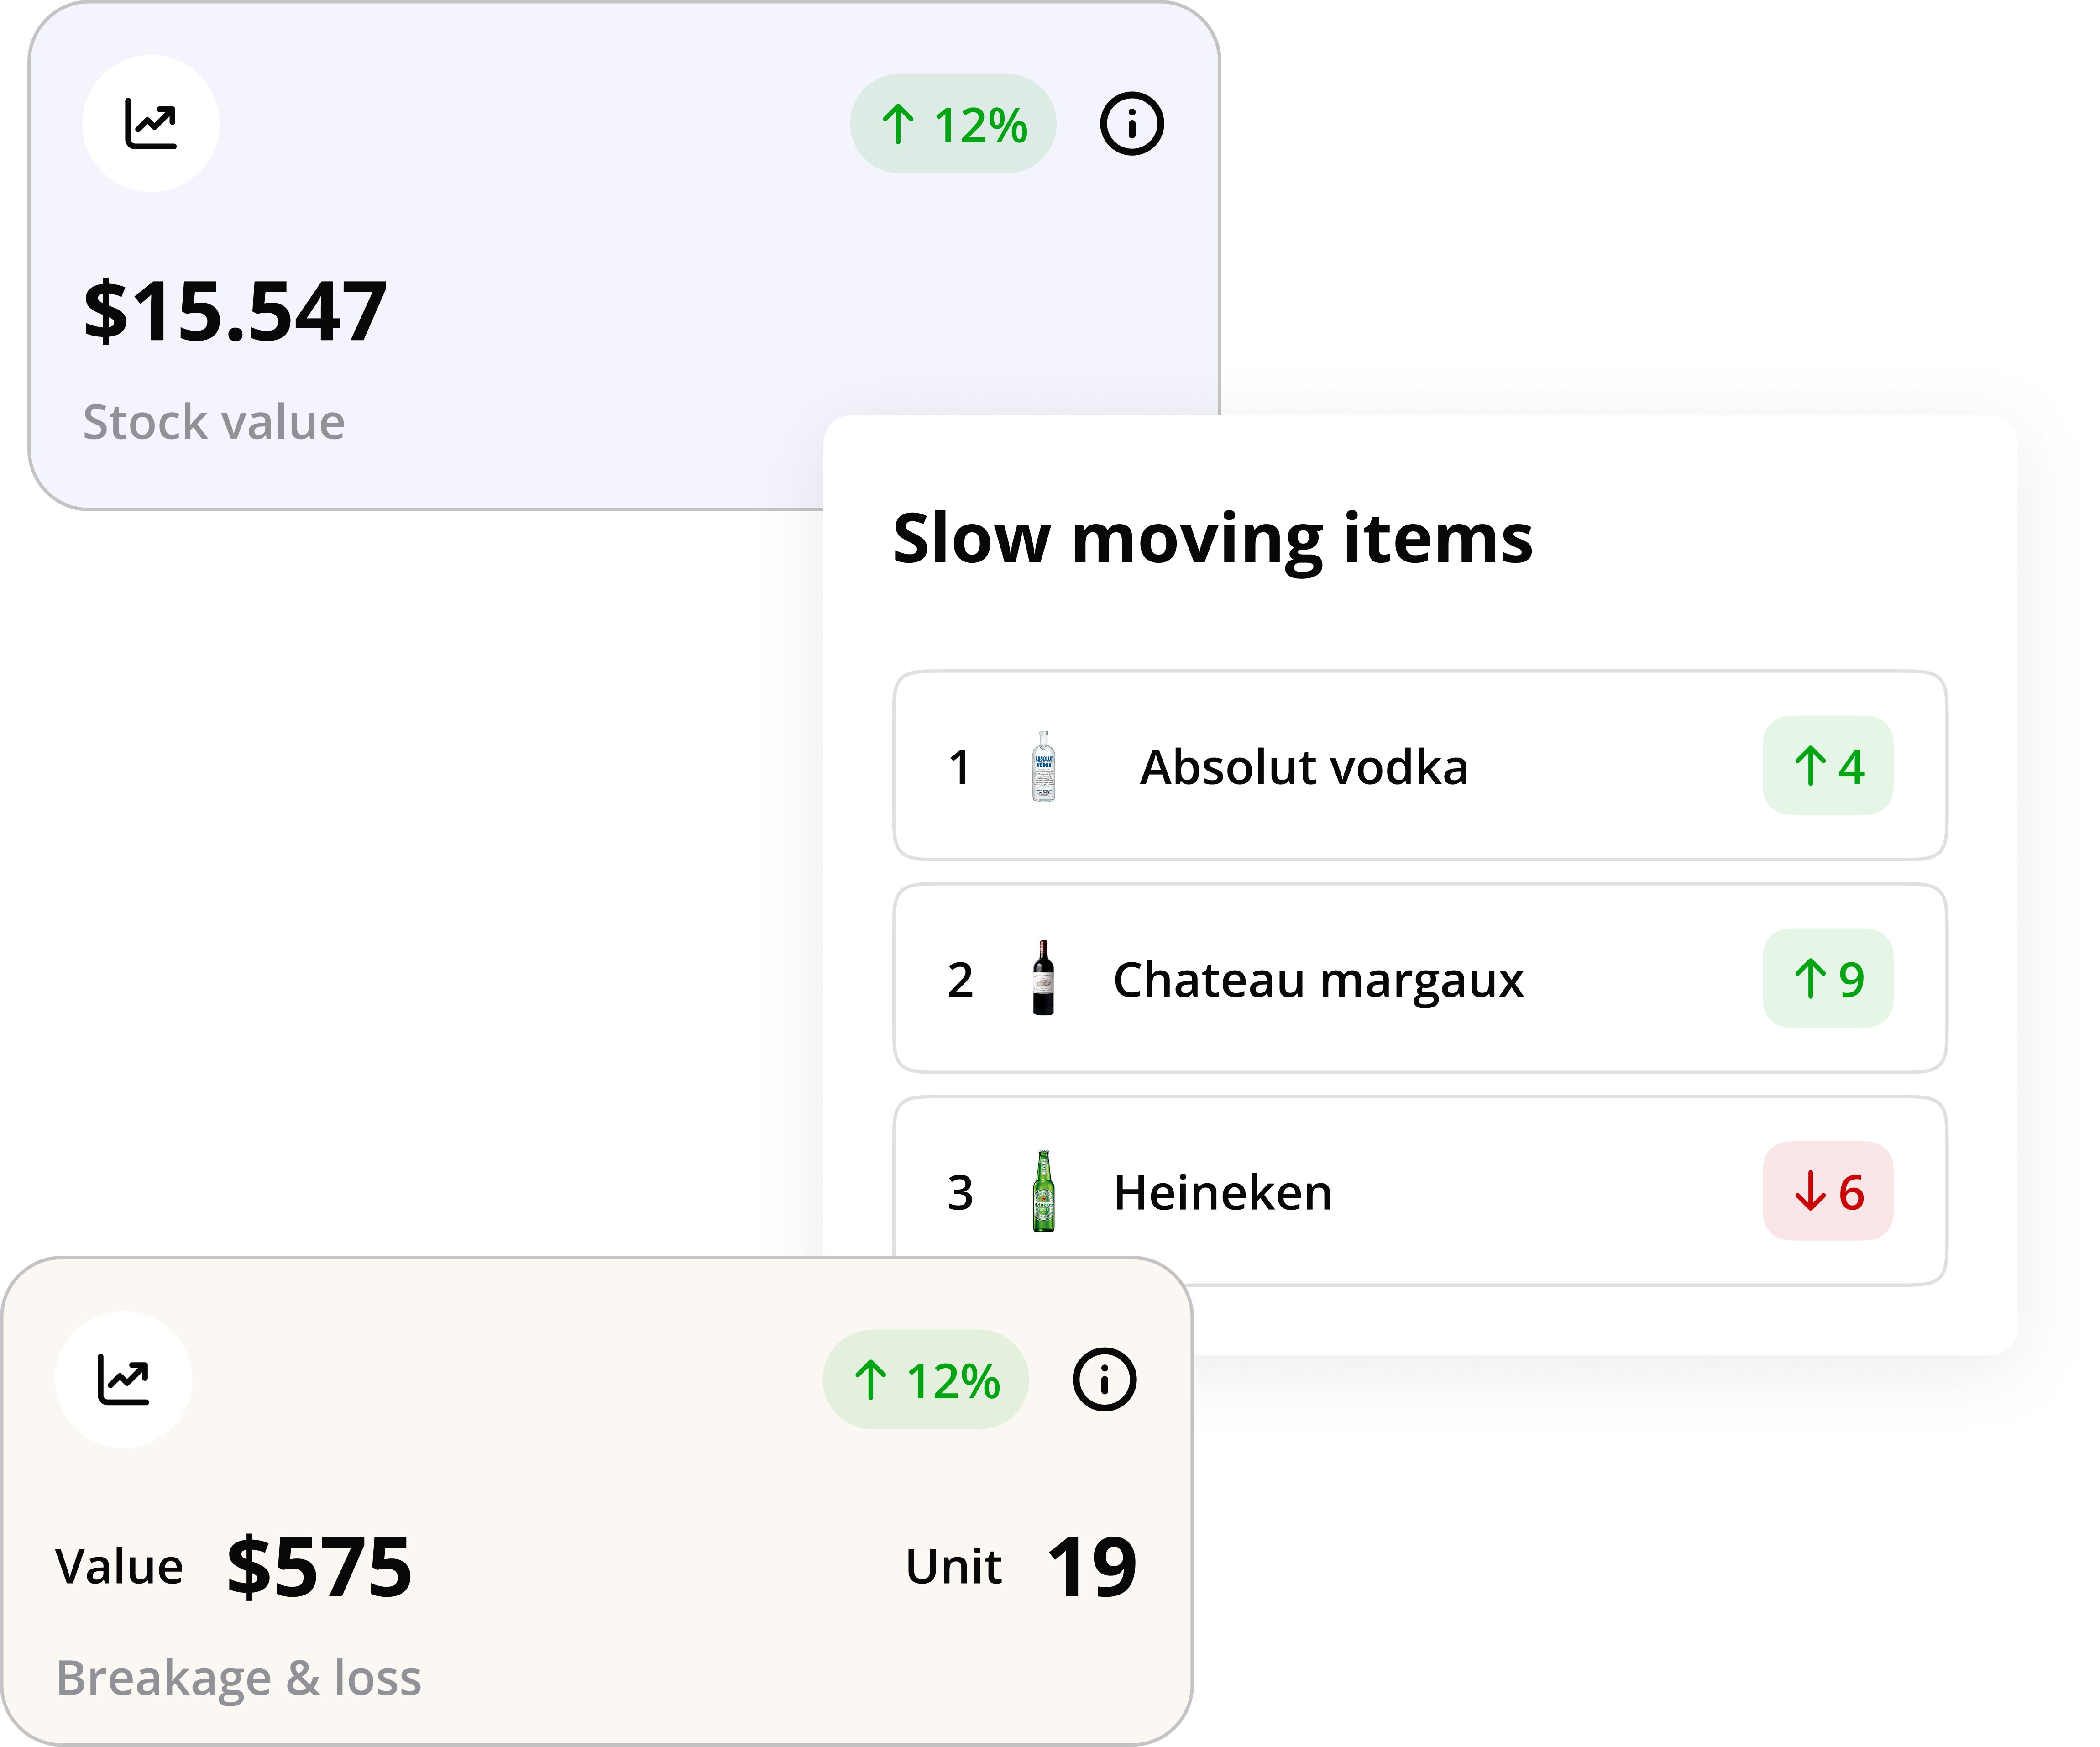The image size is (2100, 1747).
Task: Click the 12% increase badge on Breakage & loss
Action: [x=926, y=1380]
